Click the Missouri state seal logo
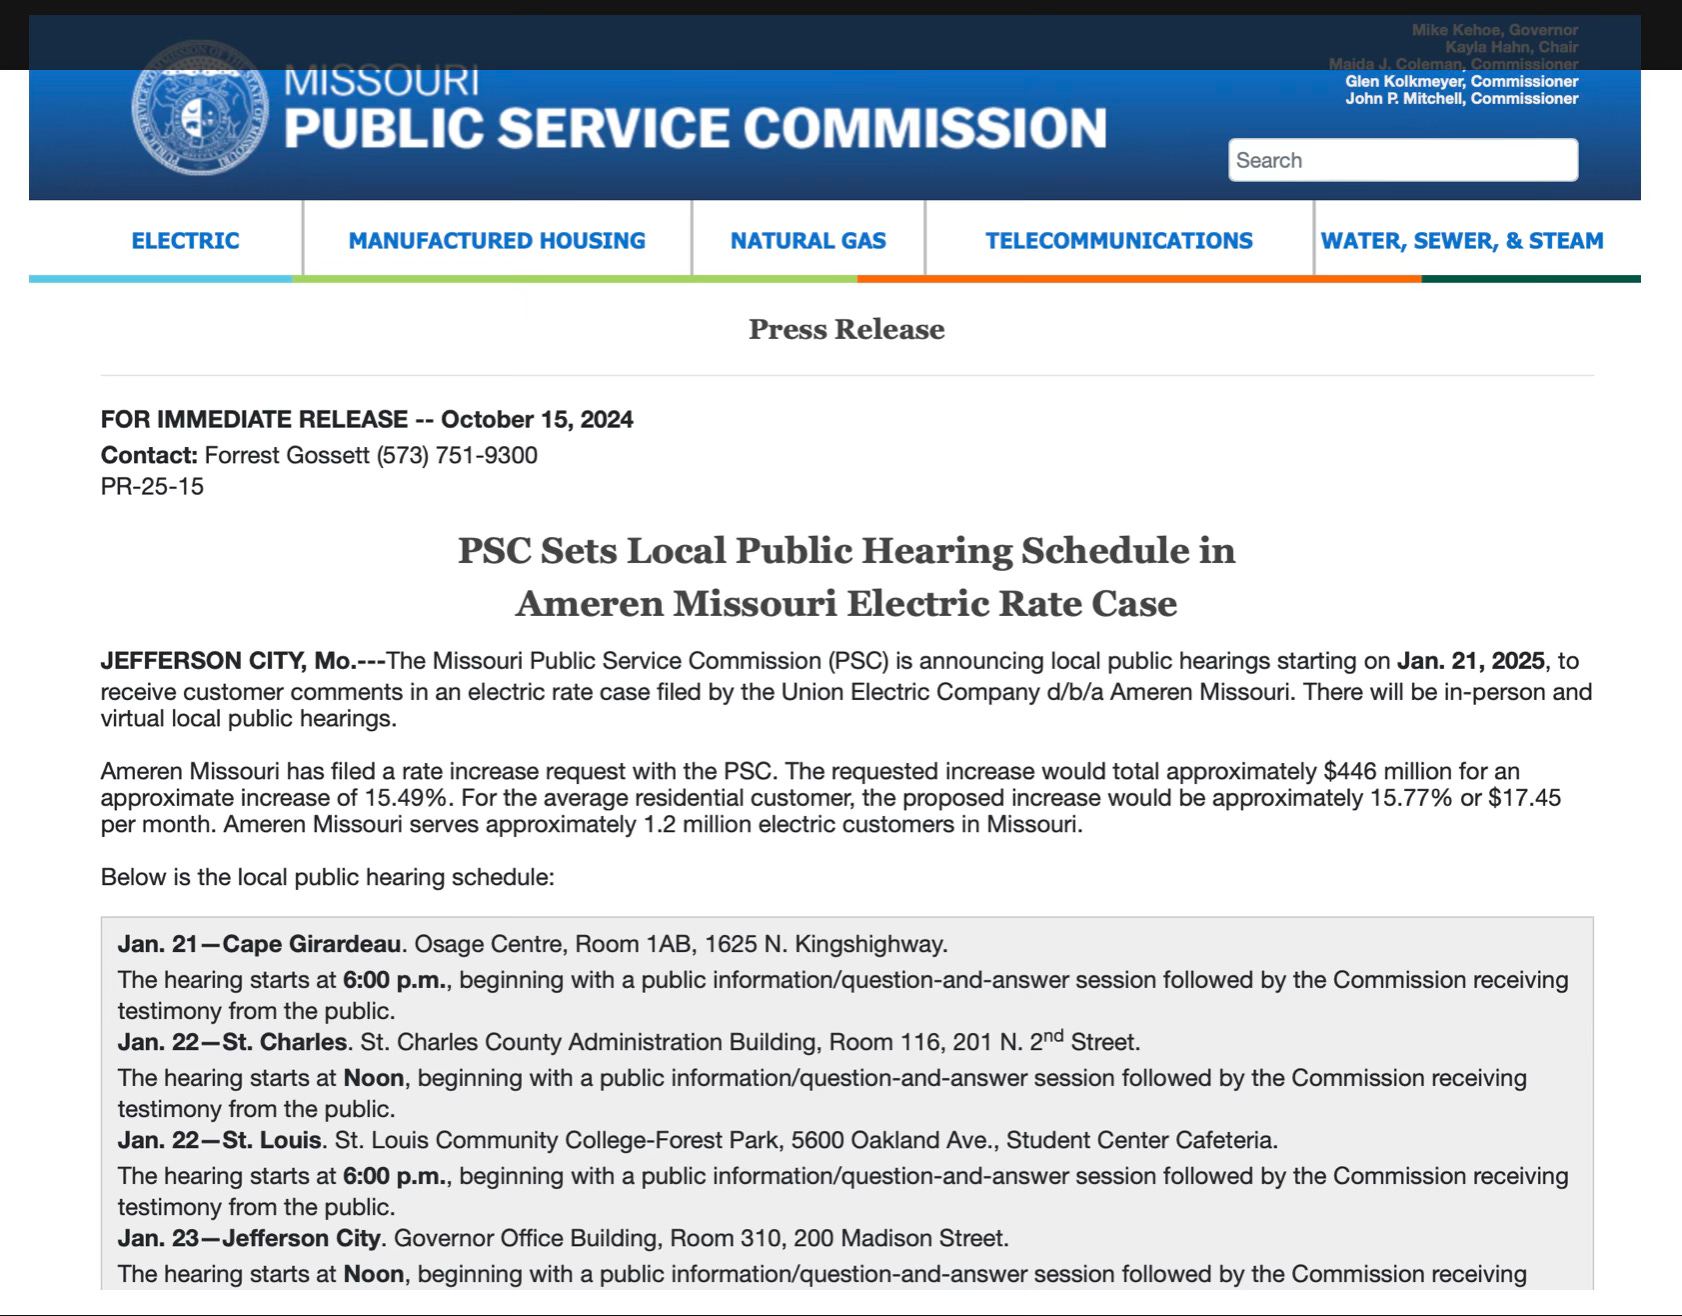Image resolution: width=1682 pixels, height=1316 pixels. point(201,108)
